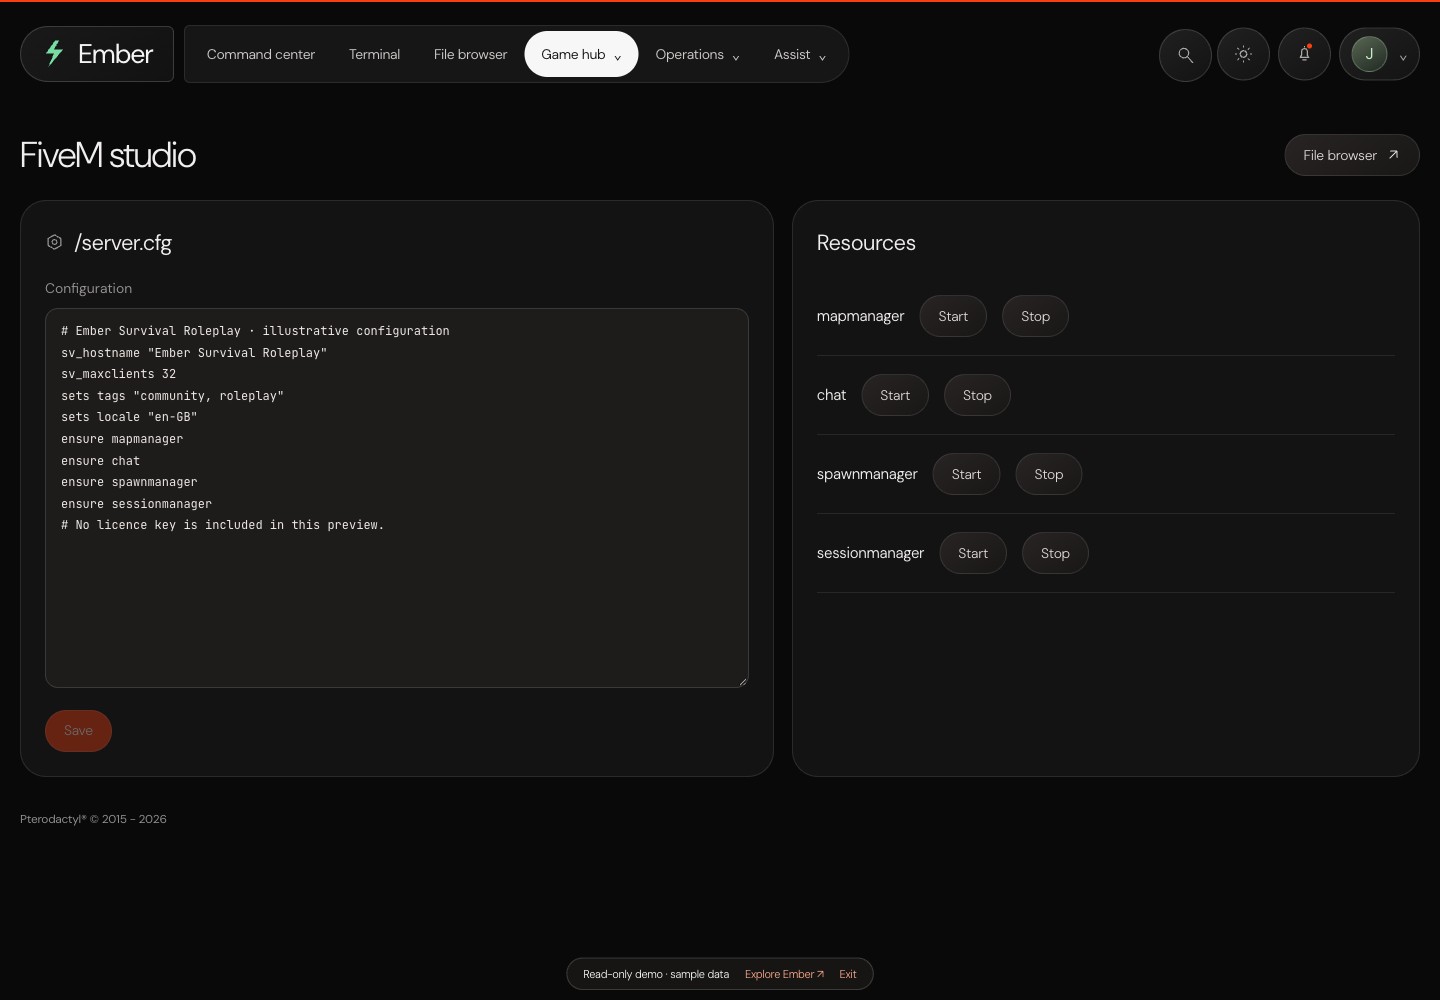The width and height of the screenshot is (1440, 1000).
Task: Expand the Operations menu
Action: (x=697, y=55)
